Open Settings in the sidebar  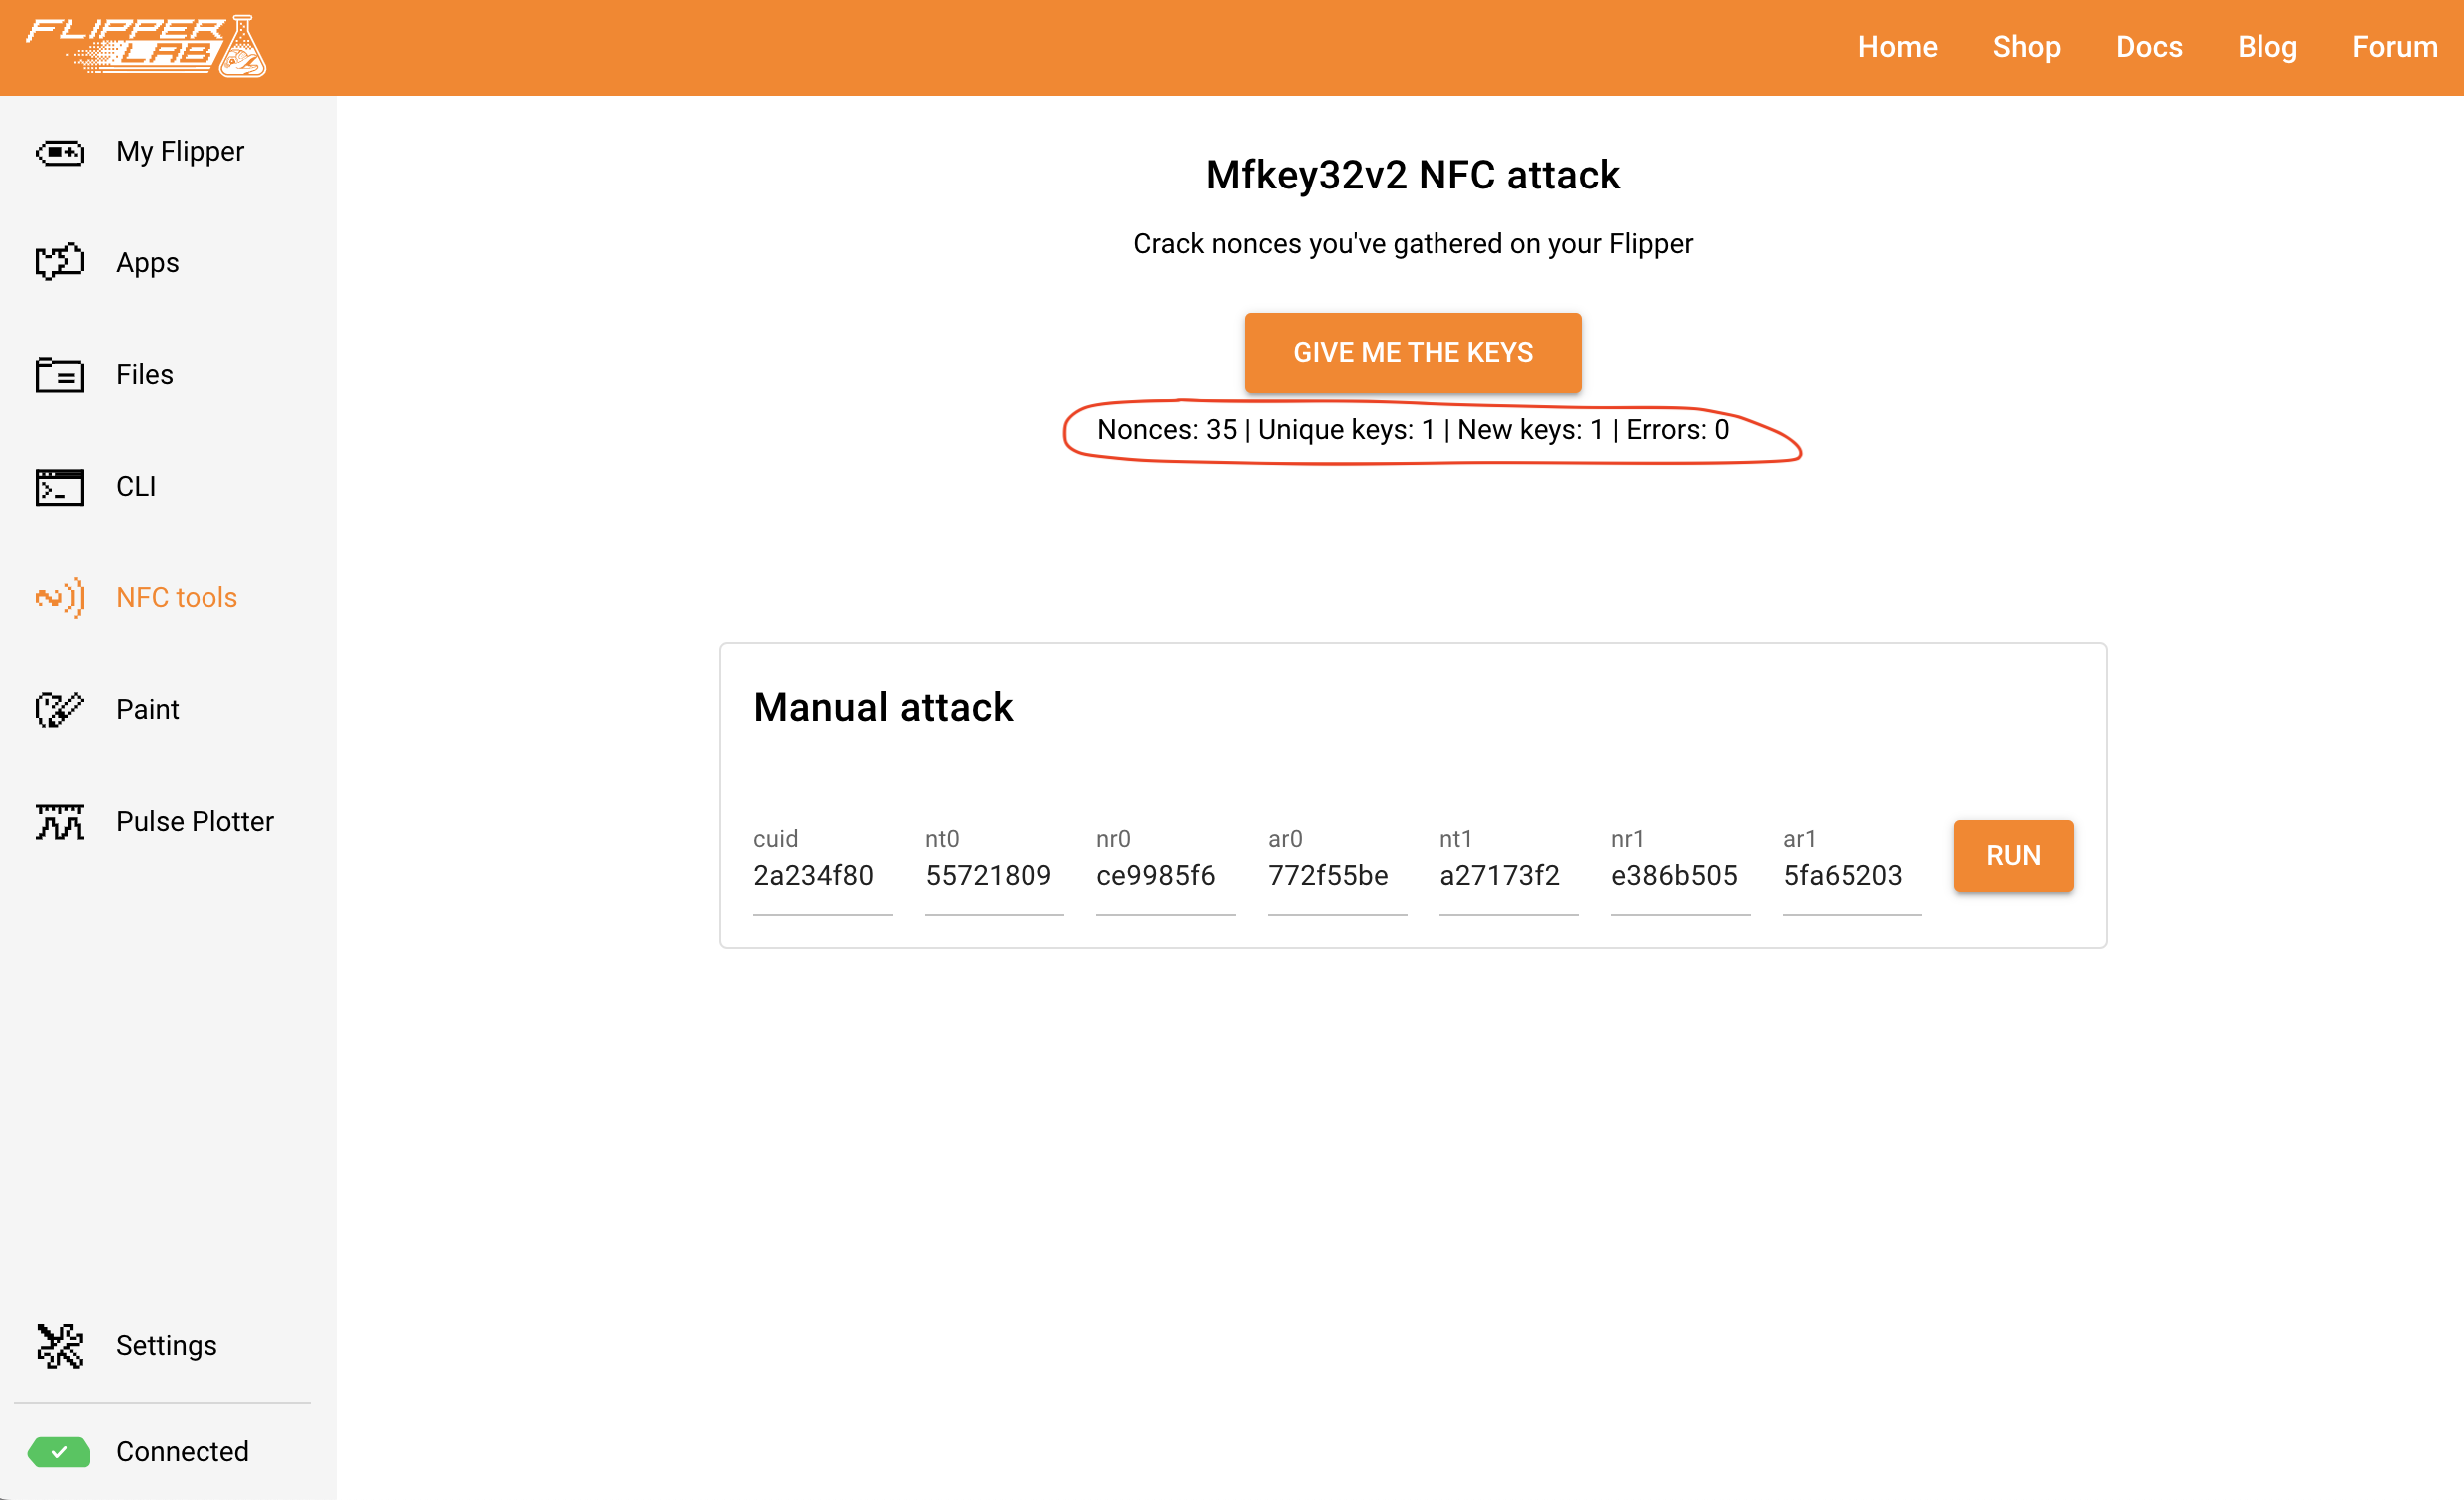click(x=168, y=1346)
